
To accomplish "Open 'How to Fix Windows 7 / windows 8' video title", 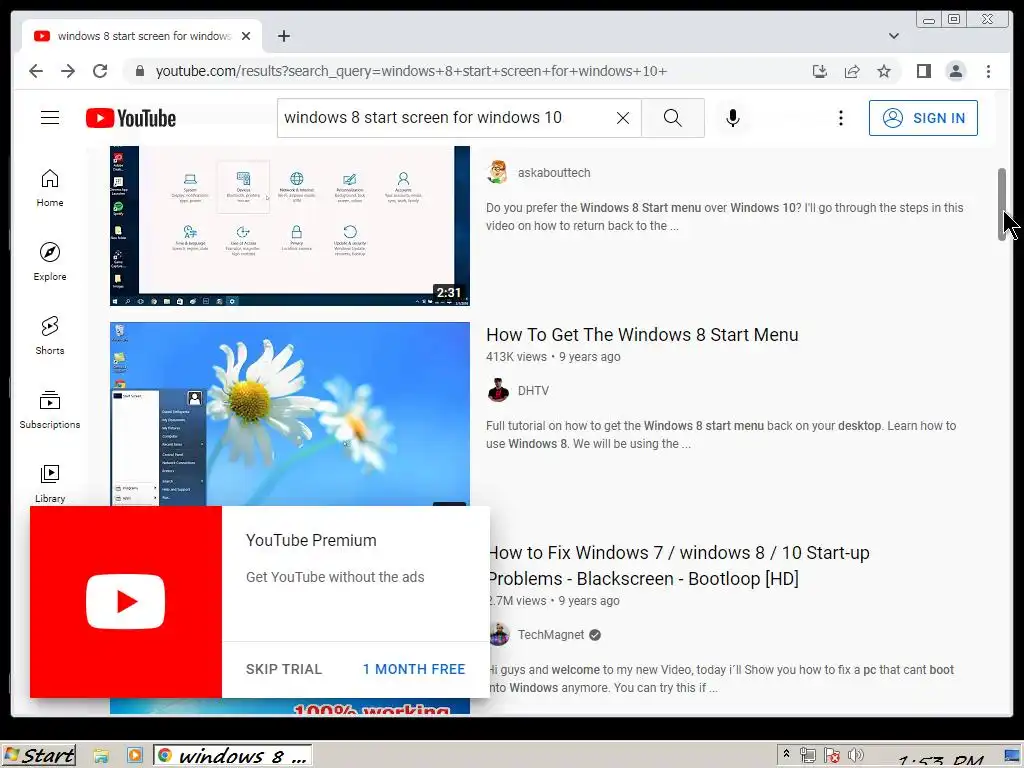I will pyautogui.click(x=679, y=566).
